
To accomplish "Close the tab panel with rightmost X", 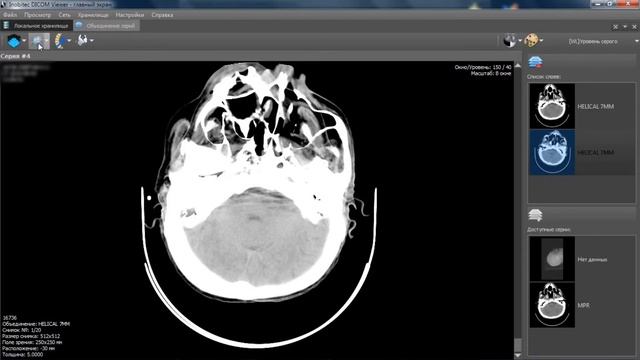I will [634, 27].
